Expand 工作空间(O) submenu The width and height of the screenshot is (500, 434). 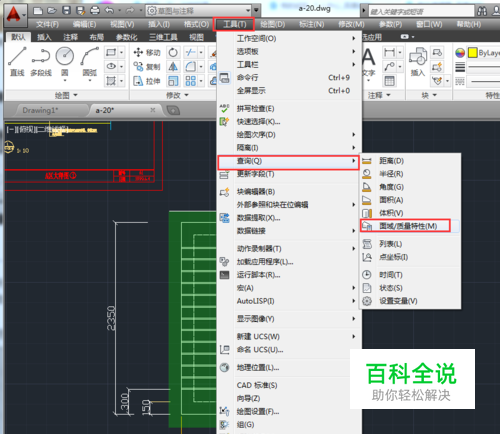(x=289, y=39)
